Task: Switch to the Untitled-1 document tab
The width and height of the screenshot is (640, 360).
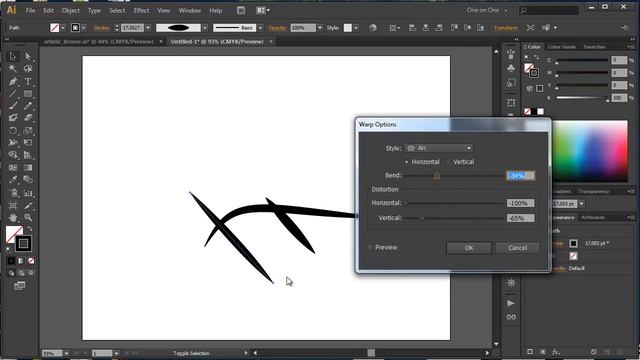Action: click(x=217, y=42)
